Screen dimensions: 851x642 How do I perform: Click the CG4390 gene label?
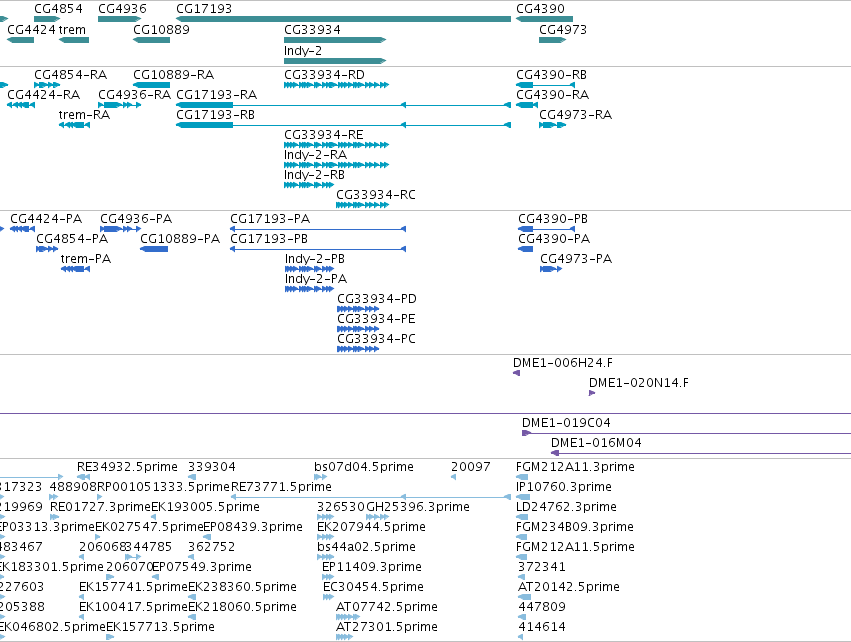click(x=541, y=9)
